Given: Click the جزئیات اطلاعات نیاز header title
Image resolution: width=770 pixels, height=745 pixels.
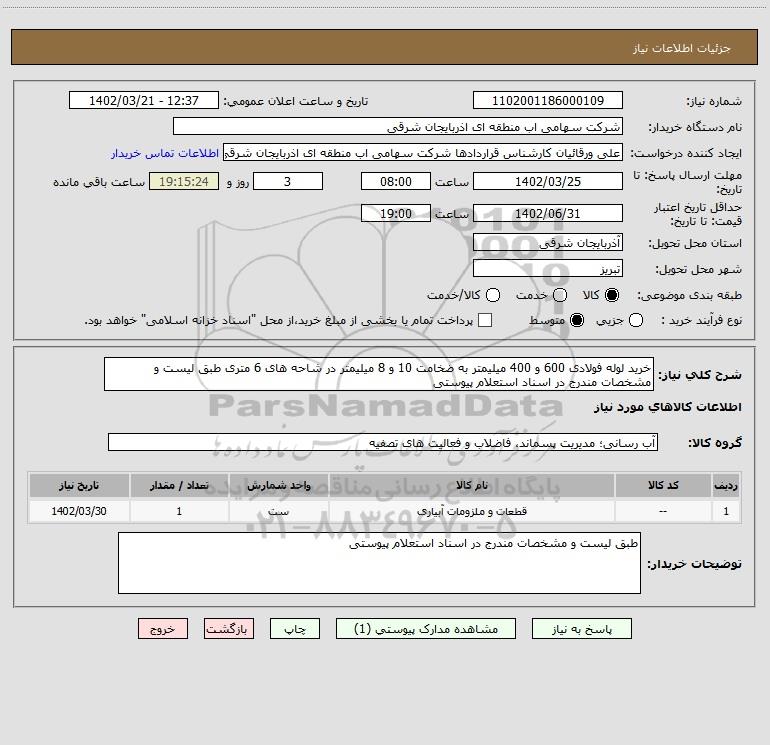Looking at the screenshot, I should 682,48.
